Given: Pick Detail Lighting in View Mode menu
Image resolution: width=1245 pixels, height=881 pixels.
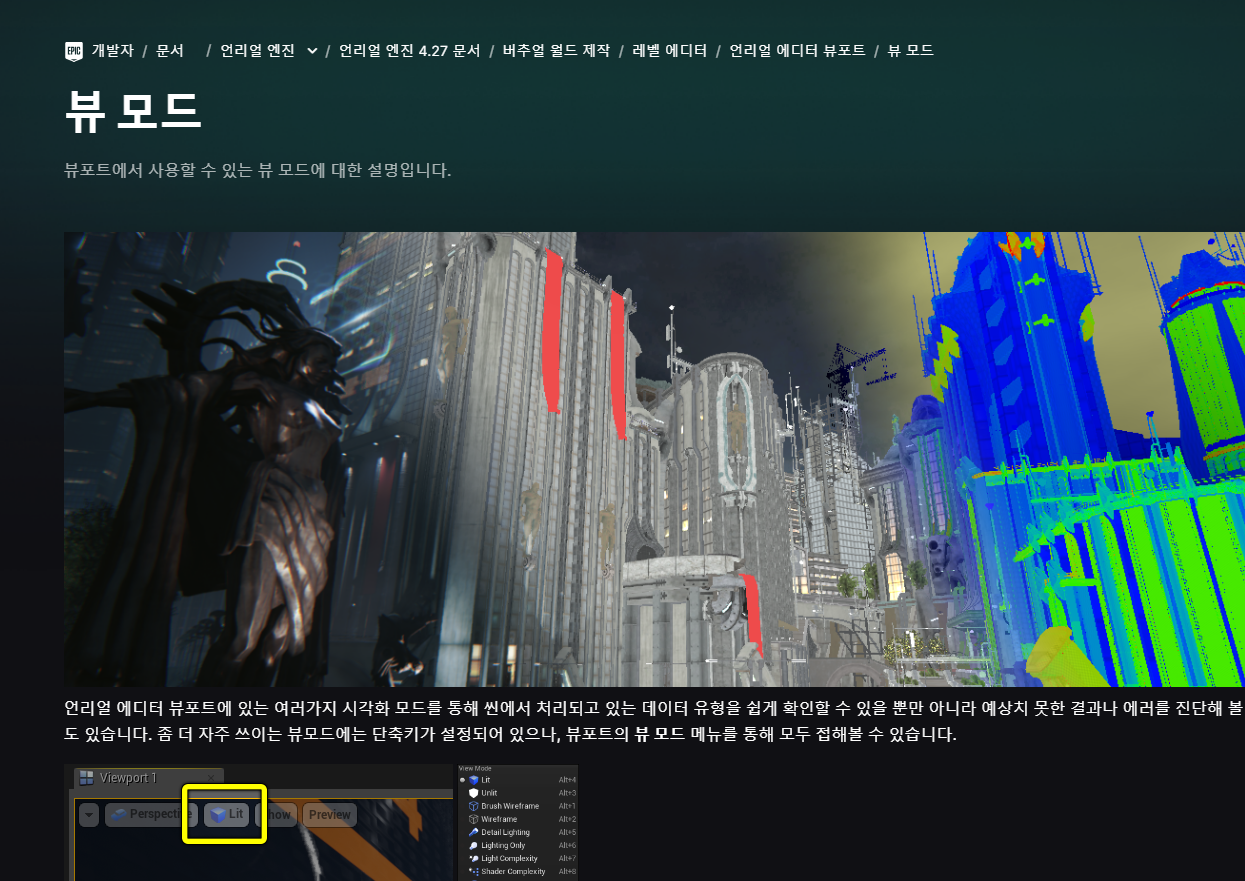Looking at the screenshot, I should [517, 832].
